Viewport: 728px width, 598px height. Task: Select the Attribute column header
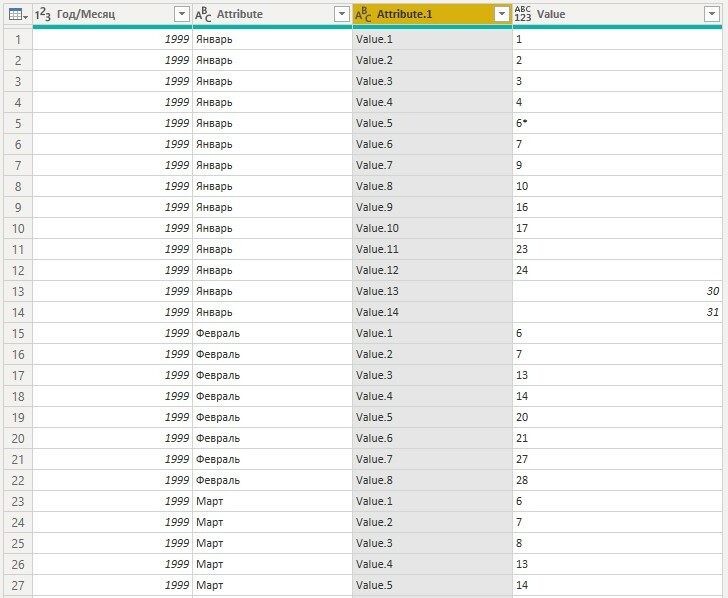click(273, 14)
